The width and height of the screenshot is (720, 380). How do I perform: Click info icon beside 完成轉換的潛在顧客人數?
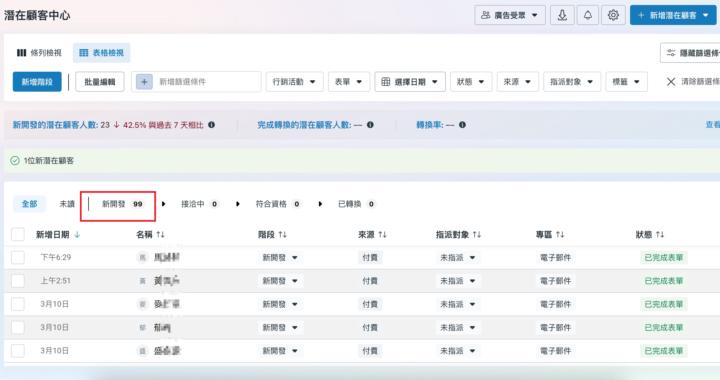370,125
